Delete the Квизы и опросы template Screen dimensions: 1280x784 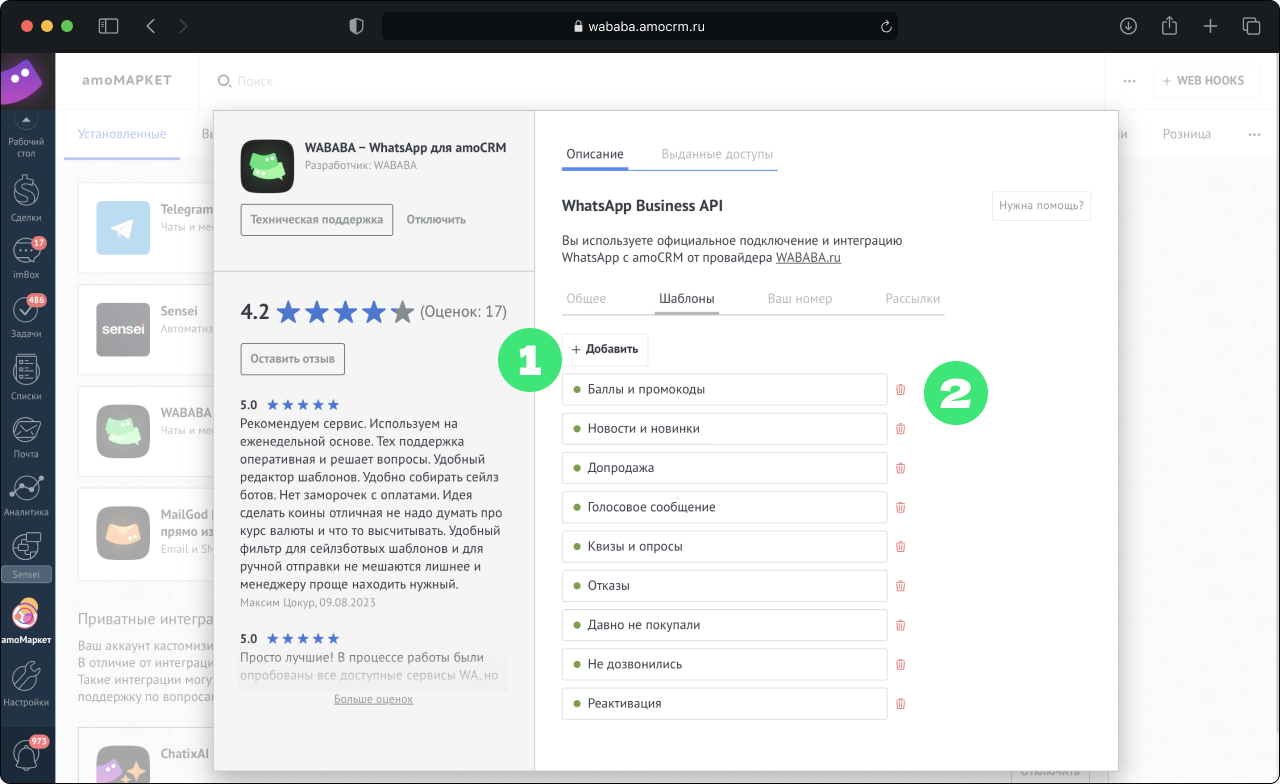900,547
